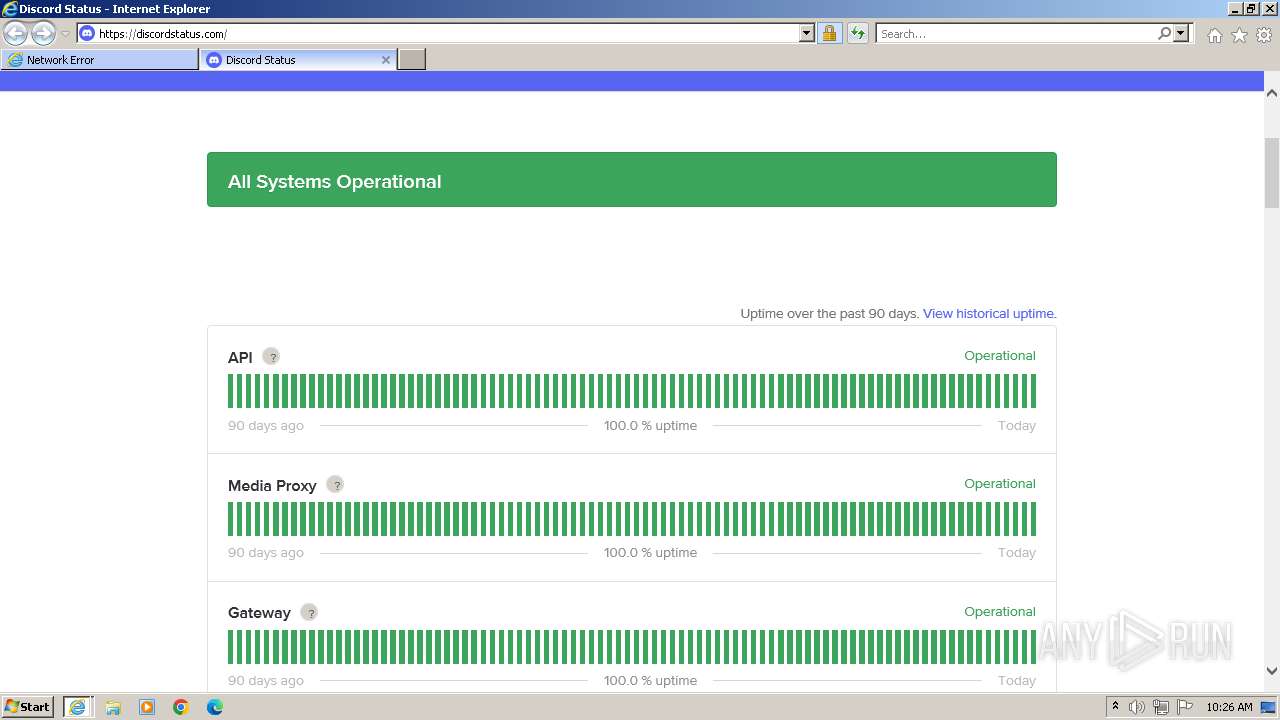Image resolution: width=1280 pixels, height=720 pixels.
Task: Open the Windows Start menu
Action: [28, 706]
